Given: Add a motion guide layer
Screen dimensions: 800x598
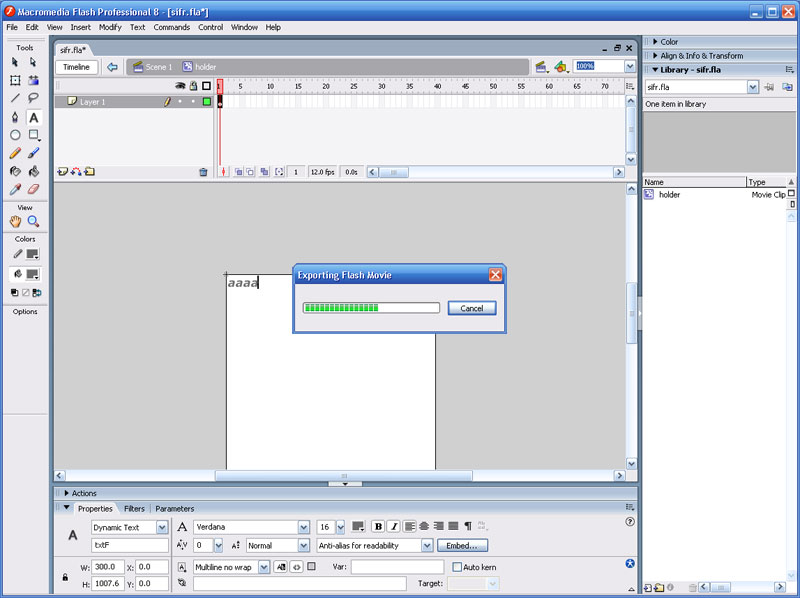Looking at the screenshot, I should point(76,172).
